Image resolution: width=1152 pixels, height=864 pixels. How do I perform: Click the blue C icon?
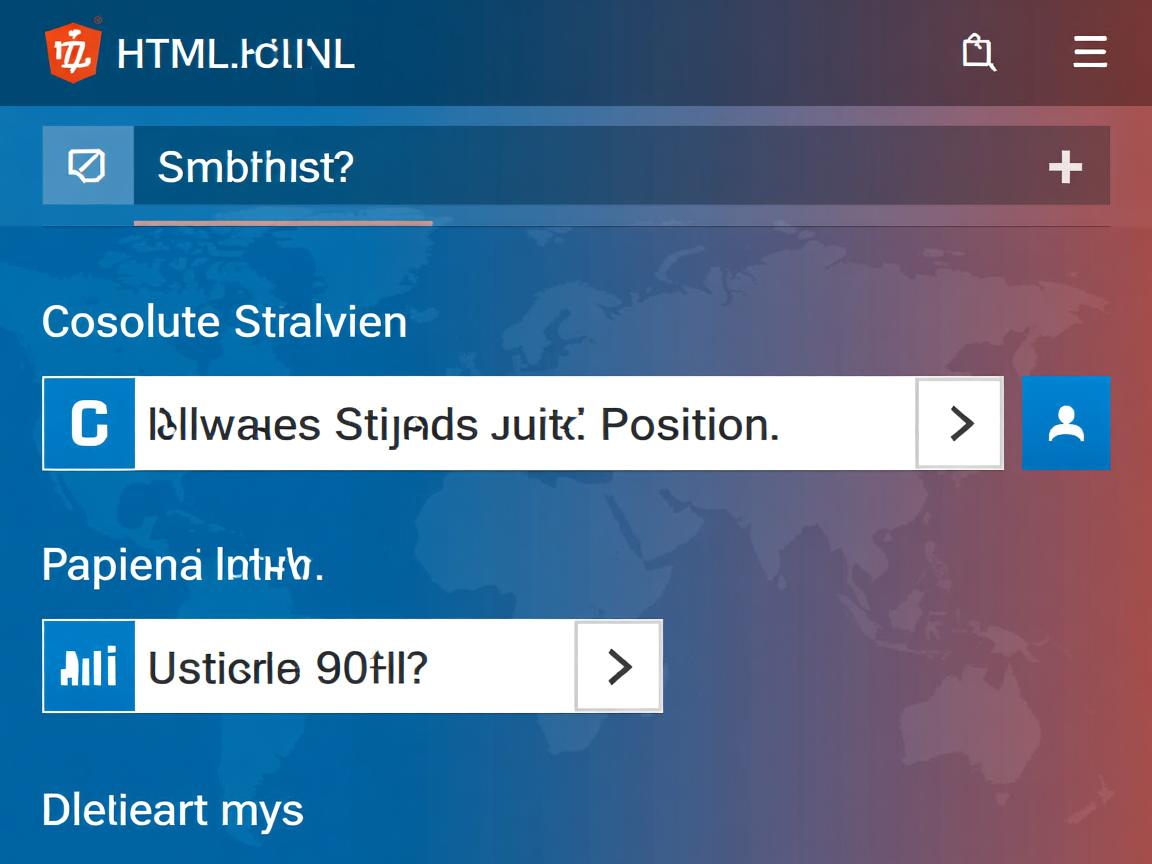click(89, 424)
